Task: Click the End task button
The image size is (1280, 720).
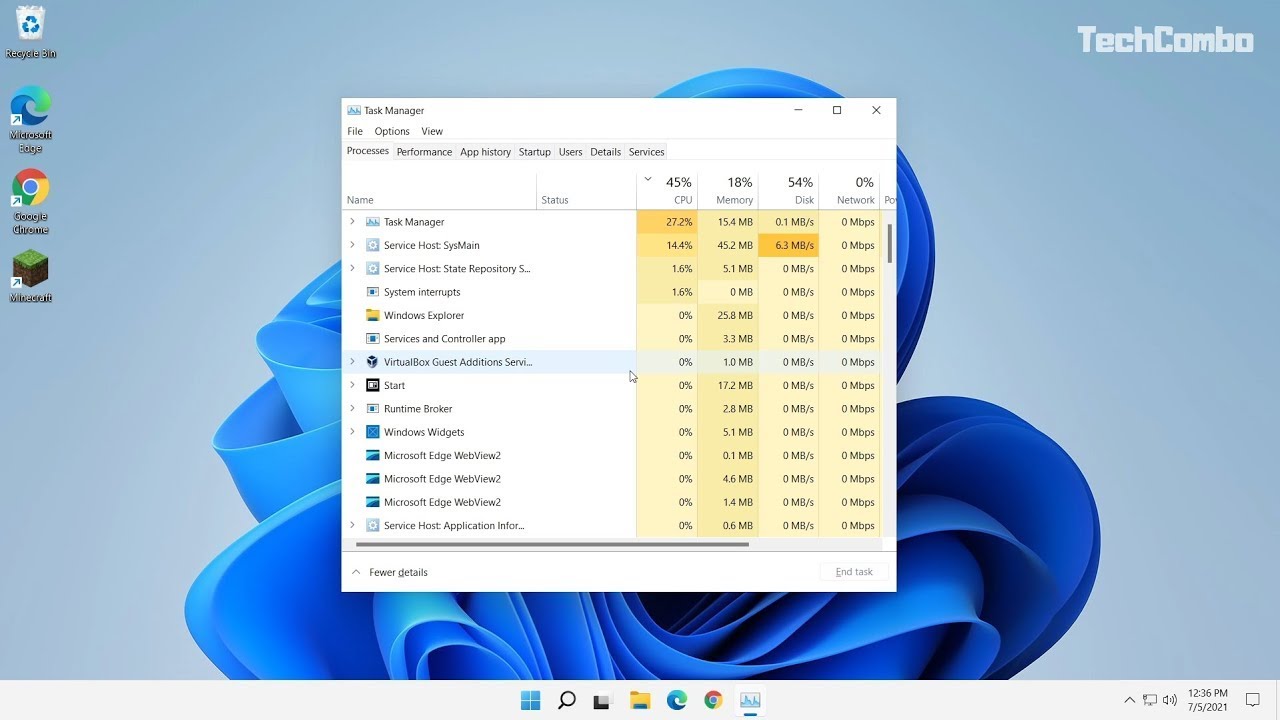Action: pyautogui.click(x=854, y=572)
